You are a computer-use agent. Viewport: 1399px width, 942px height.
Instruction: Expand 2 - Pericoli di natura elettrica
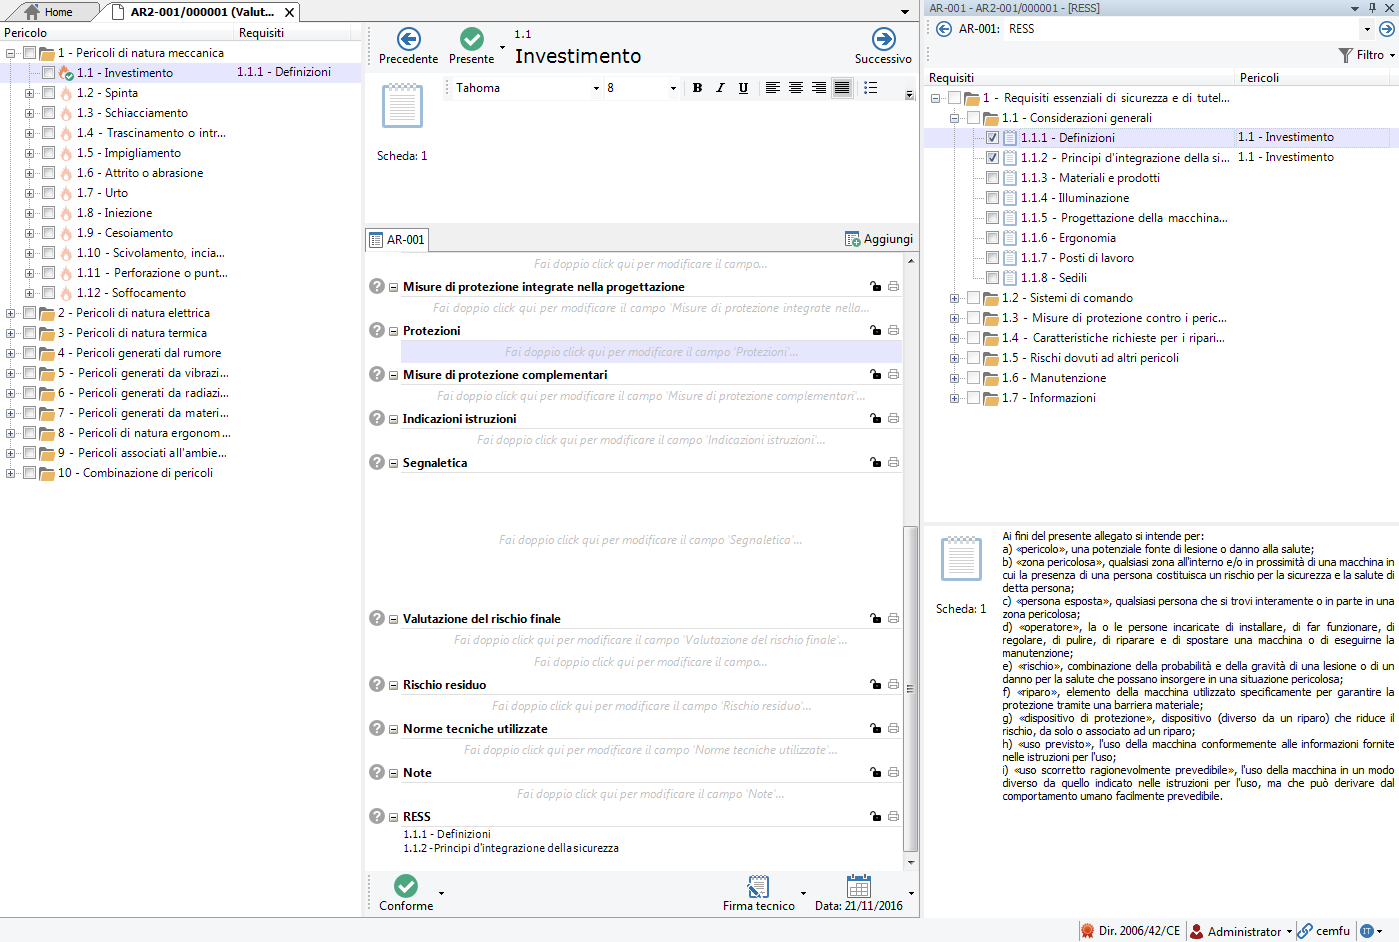[10, 313]
